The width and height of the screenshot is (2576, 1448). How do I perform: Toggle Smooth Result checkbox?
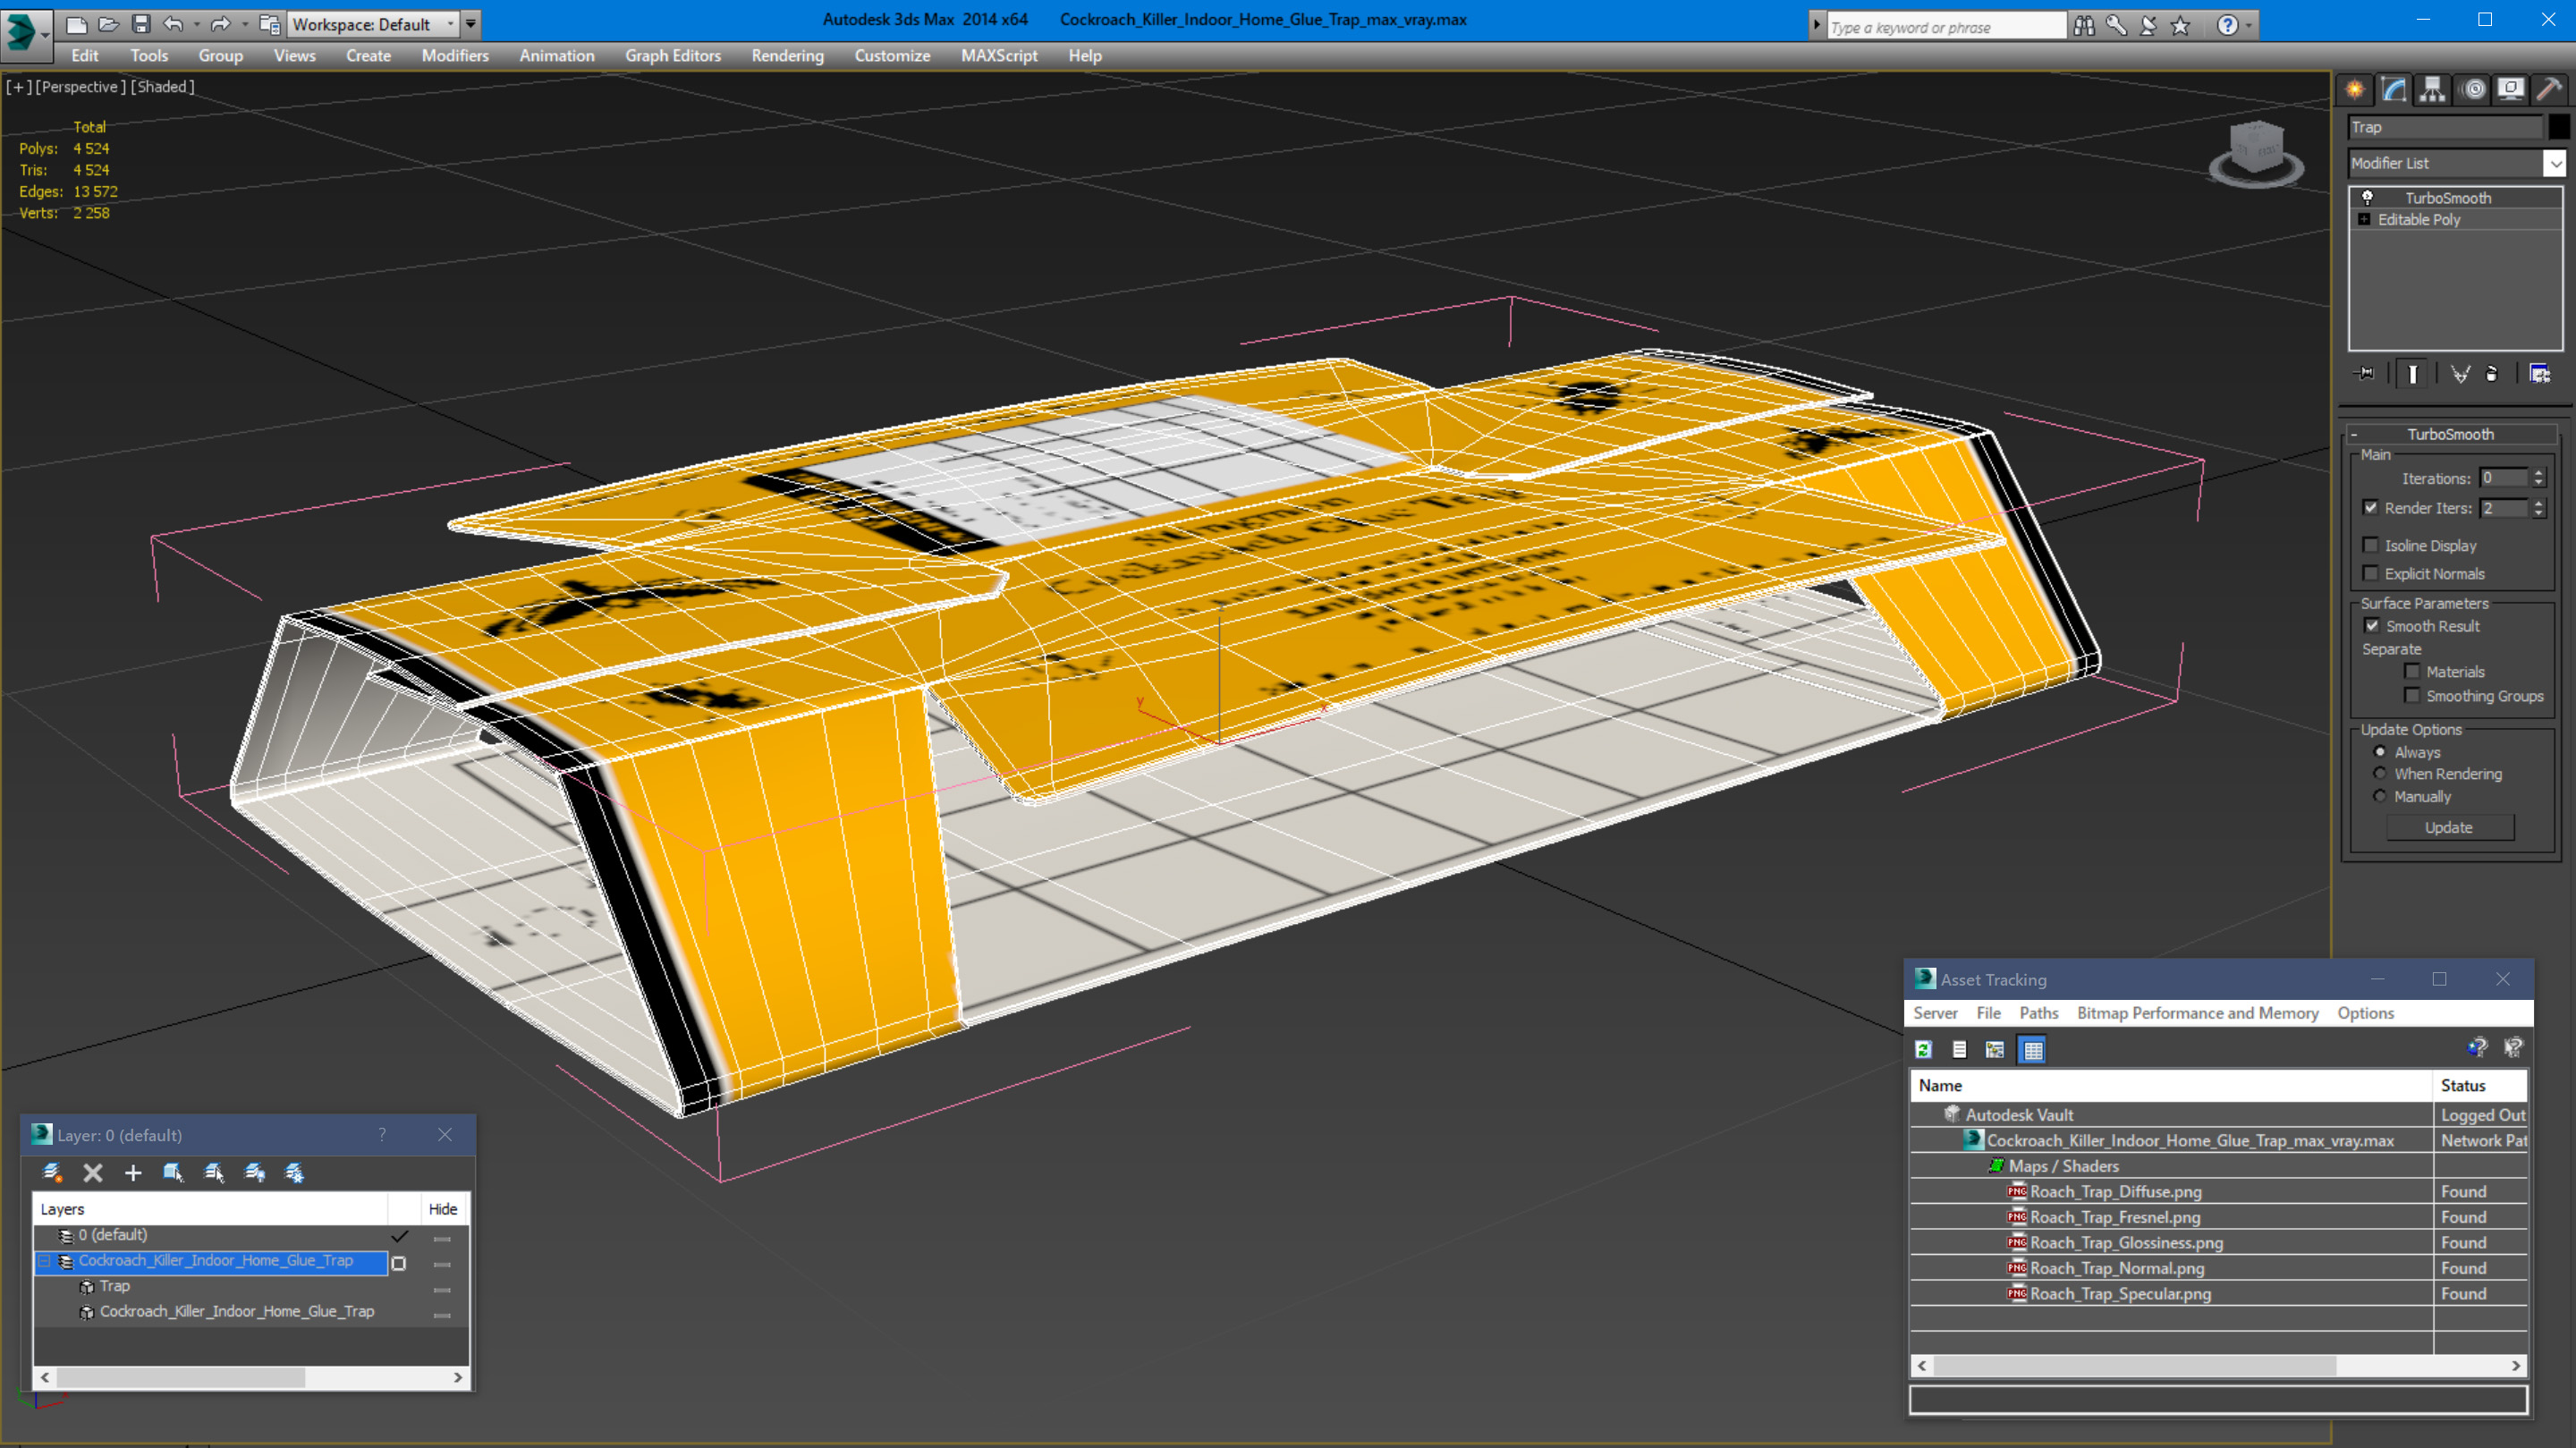(x=2372, y=626)
